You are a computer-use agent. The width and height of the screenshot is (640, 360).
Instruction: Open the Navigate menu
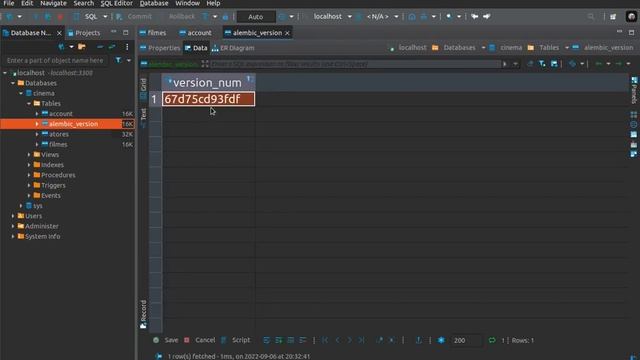pos(53,3)
